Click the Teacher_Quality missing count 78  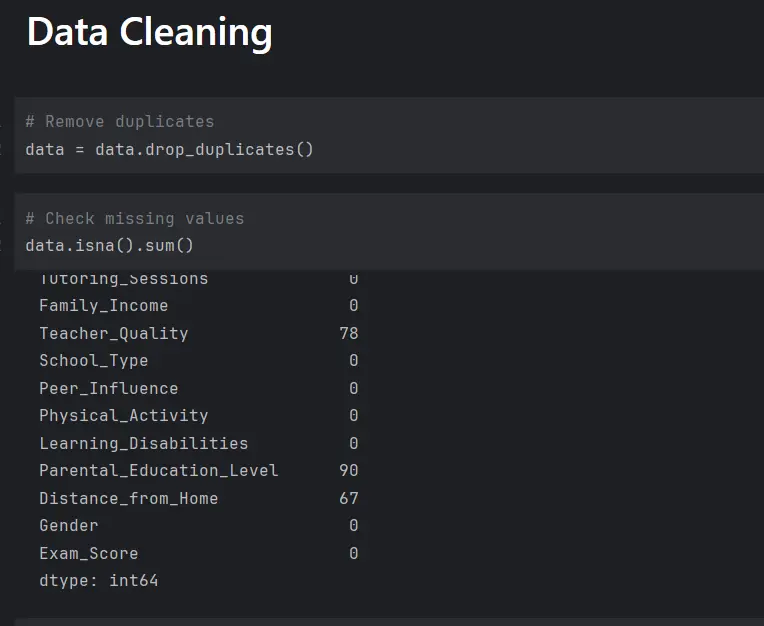coord(348,334)
